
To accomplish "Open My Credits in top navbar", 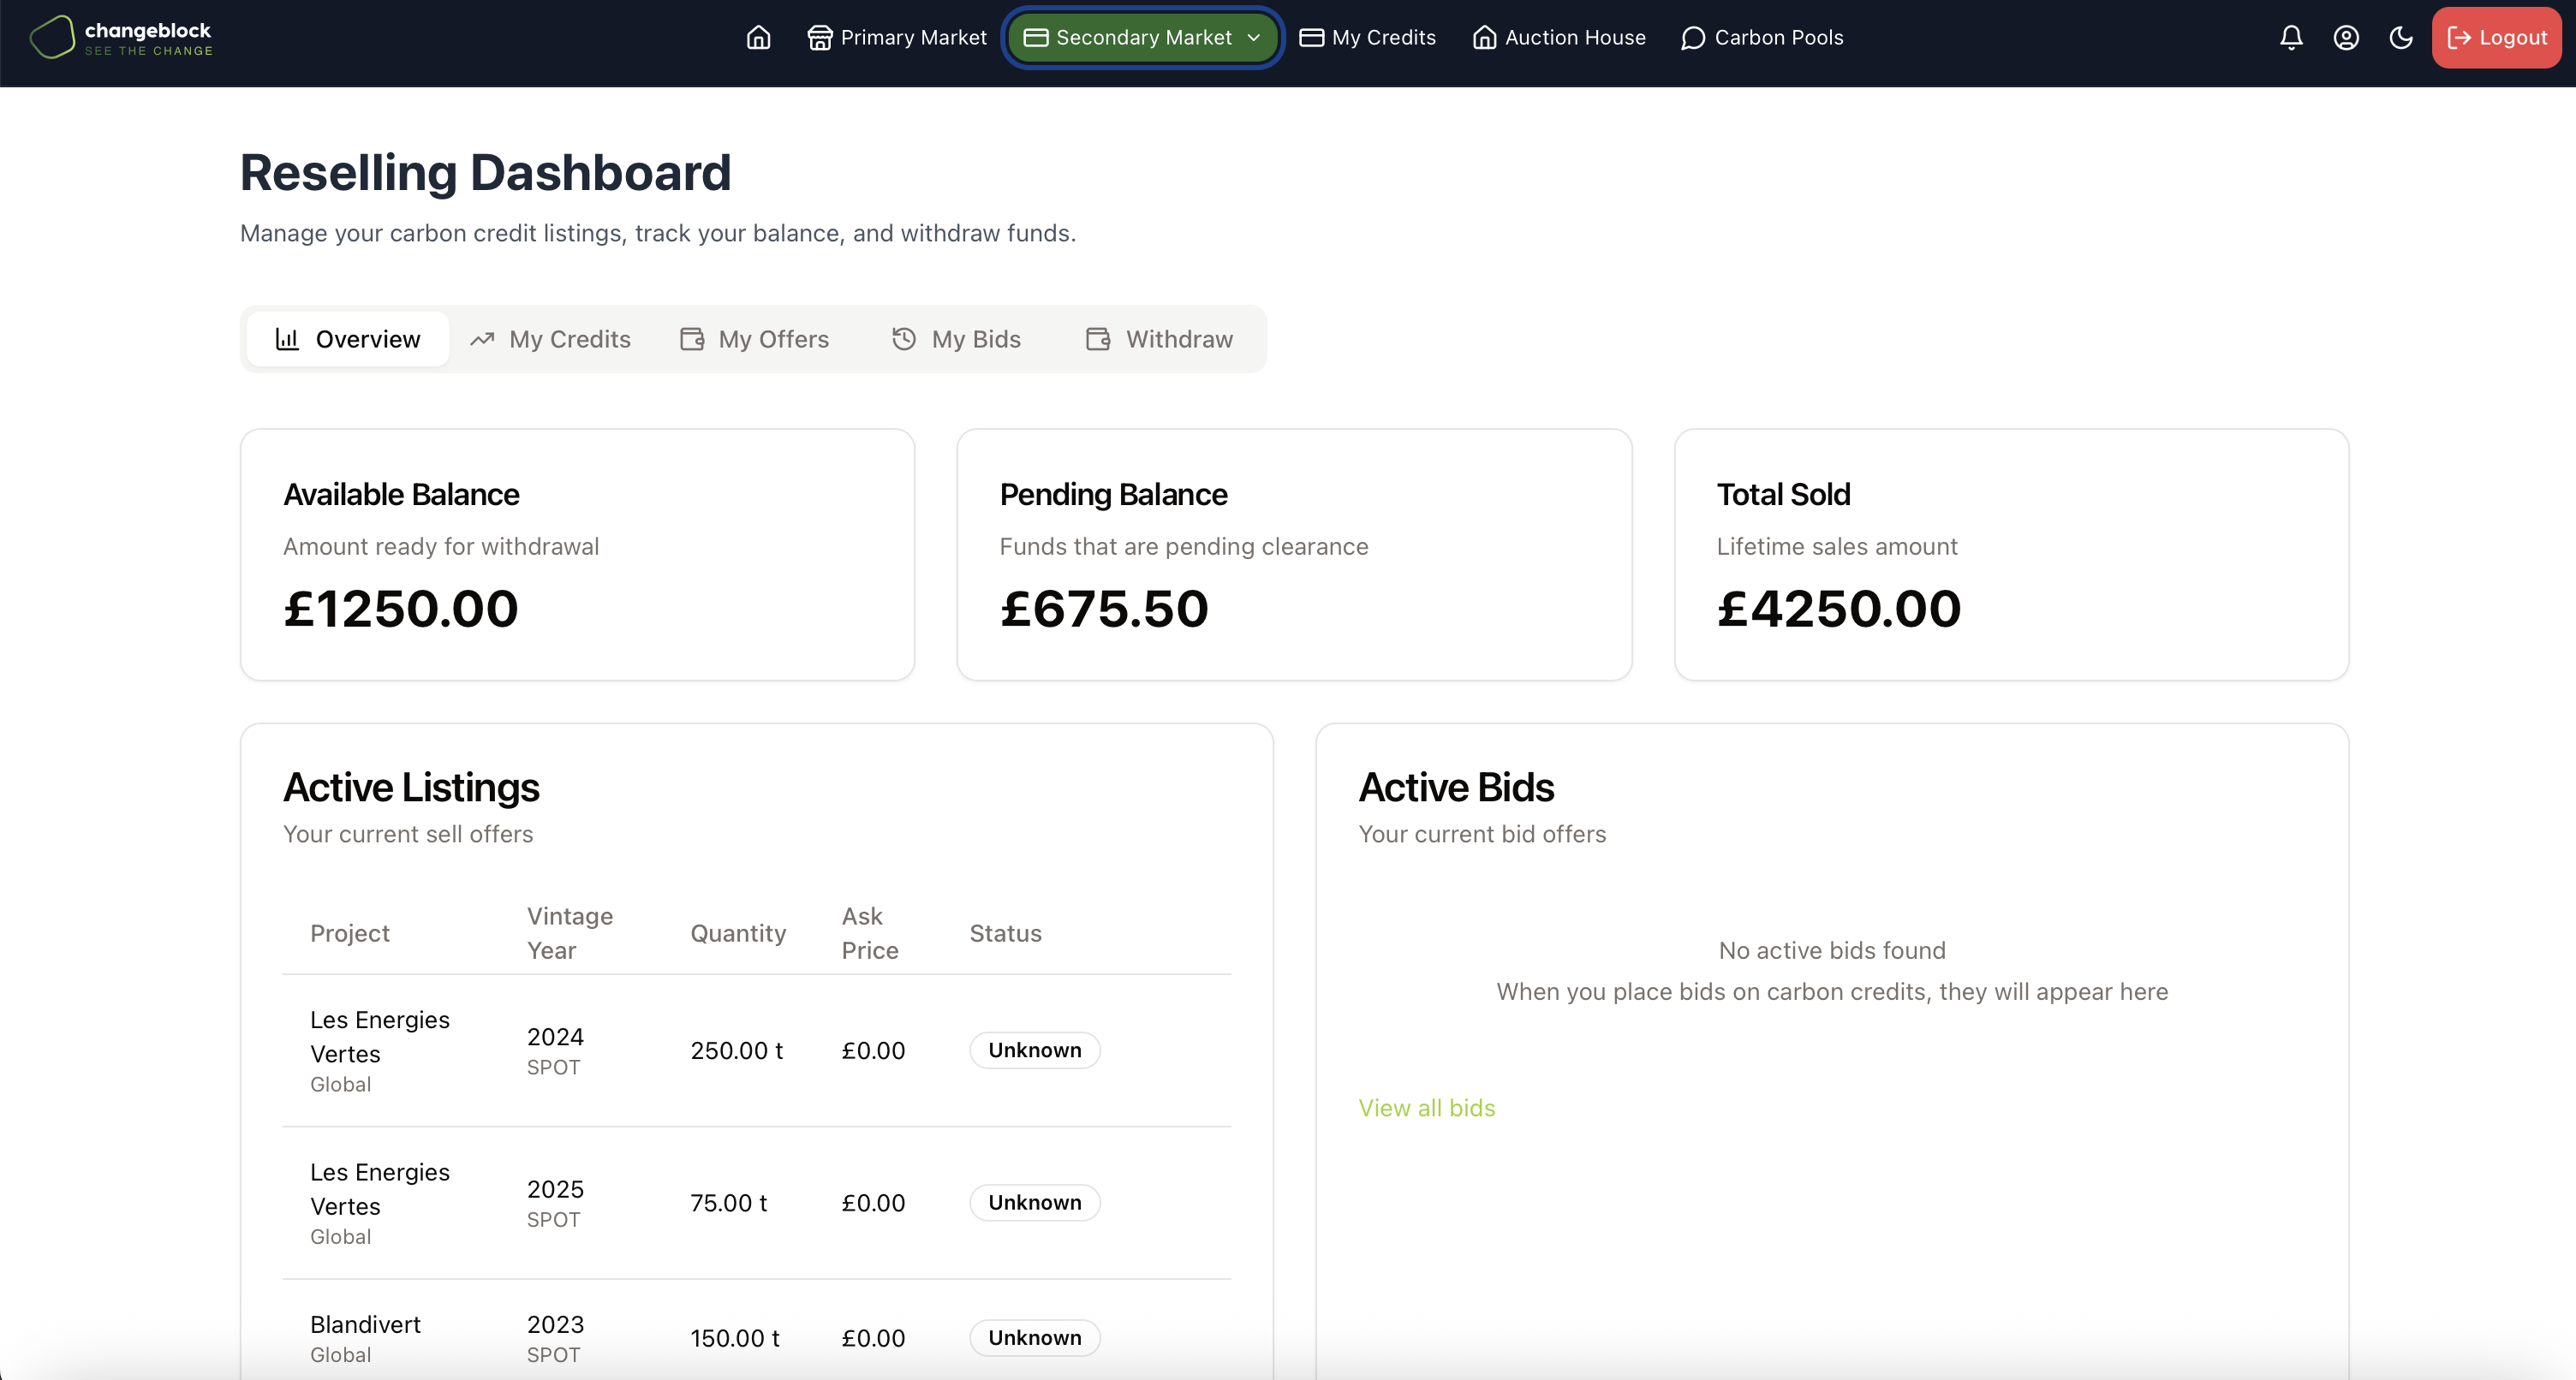I will pos(1367,38).
